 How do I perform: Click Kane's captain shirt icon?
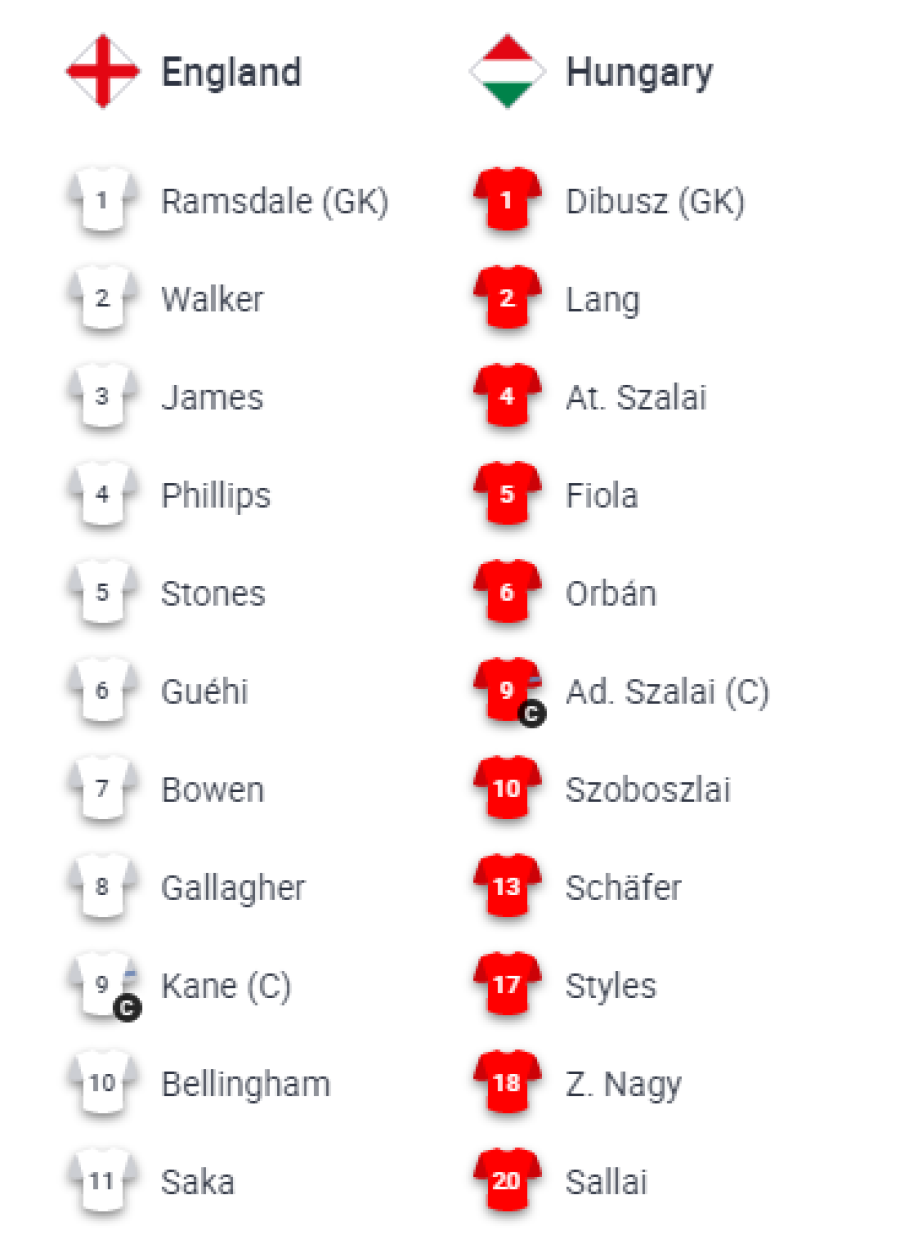(x=102, y=986)
